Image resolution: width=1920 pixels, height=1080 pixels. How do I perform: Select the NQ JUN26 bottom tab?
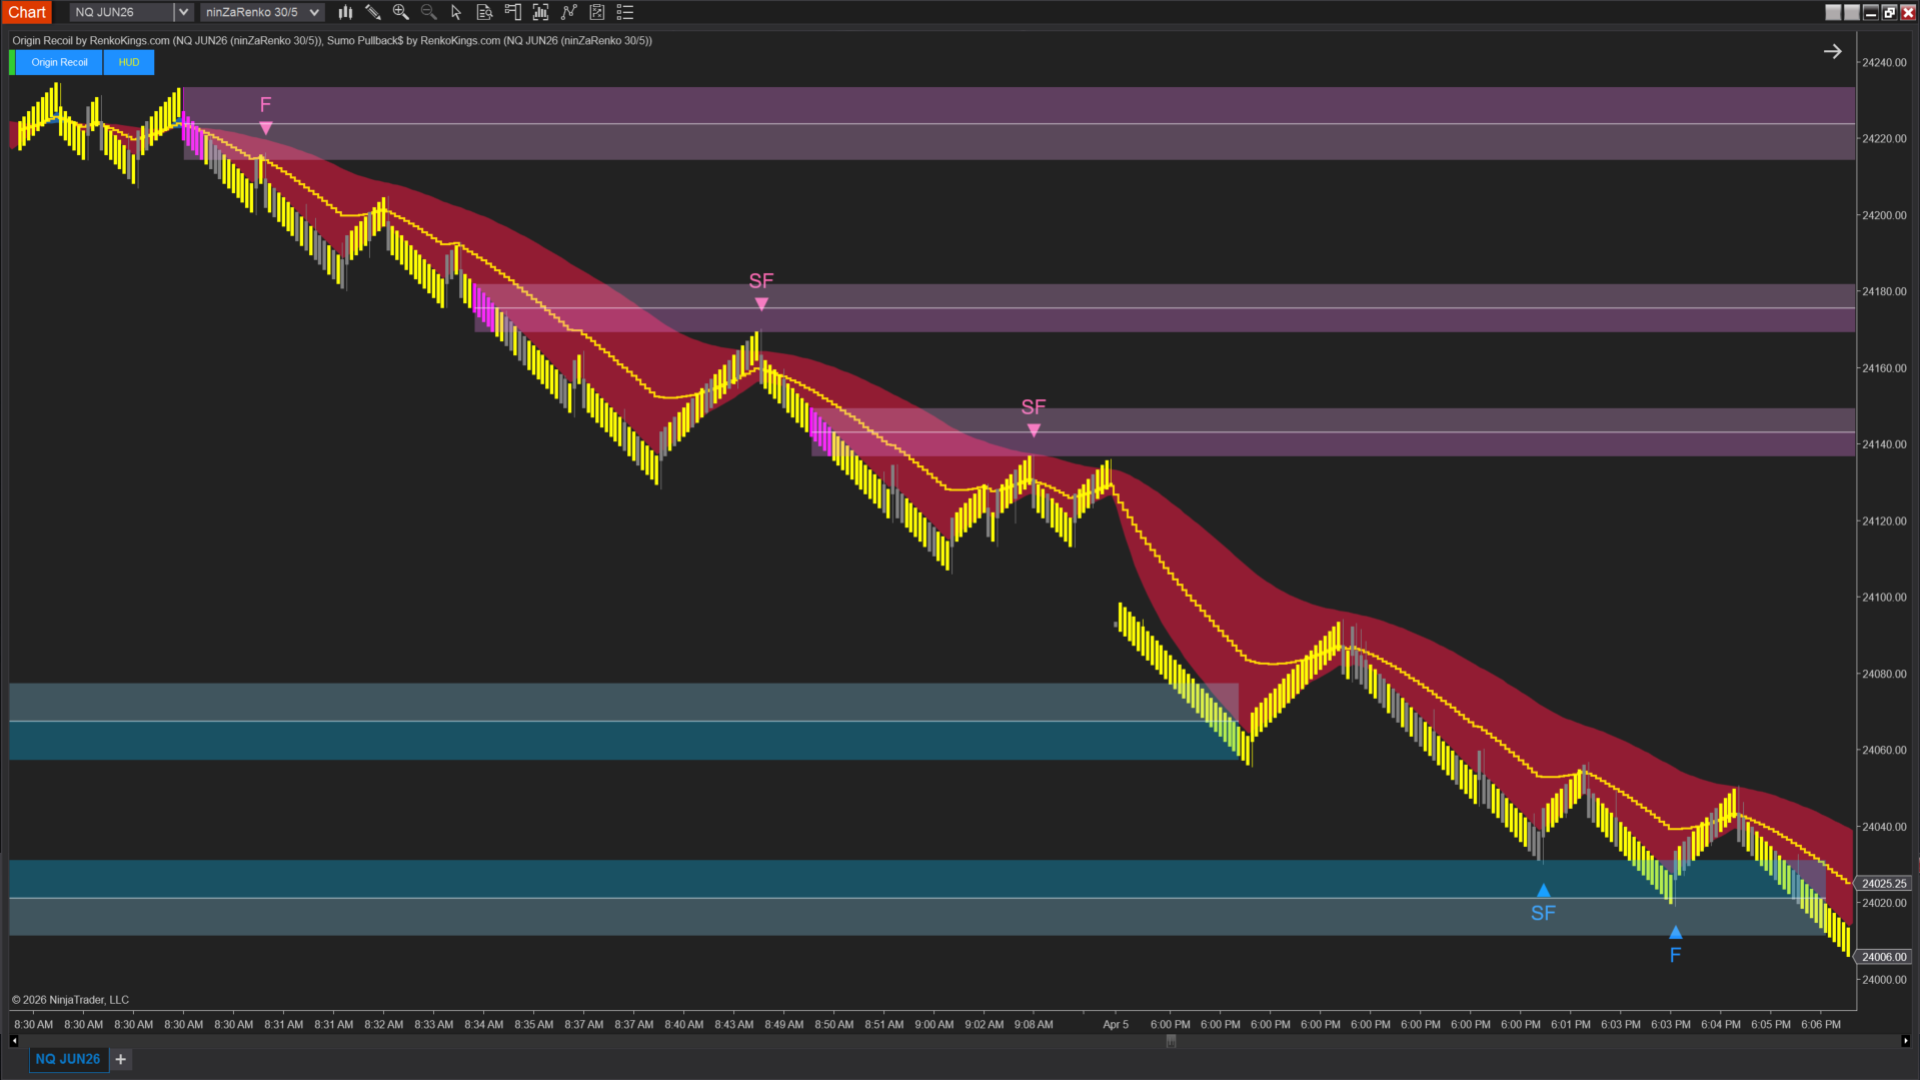(68, 1059)
